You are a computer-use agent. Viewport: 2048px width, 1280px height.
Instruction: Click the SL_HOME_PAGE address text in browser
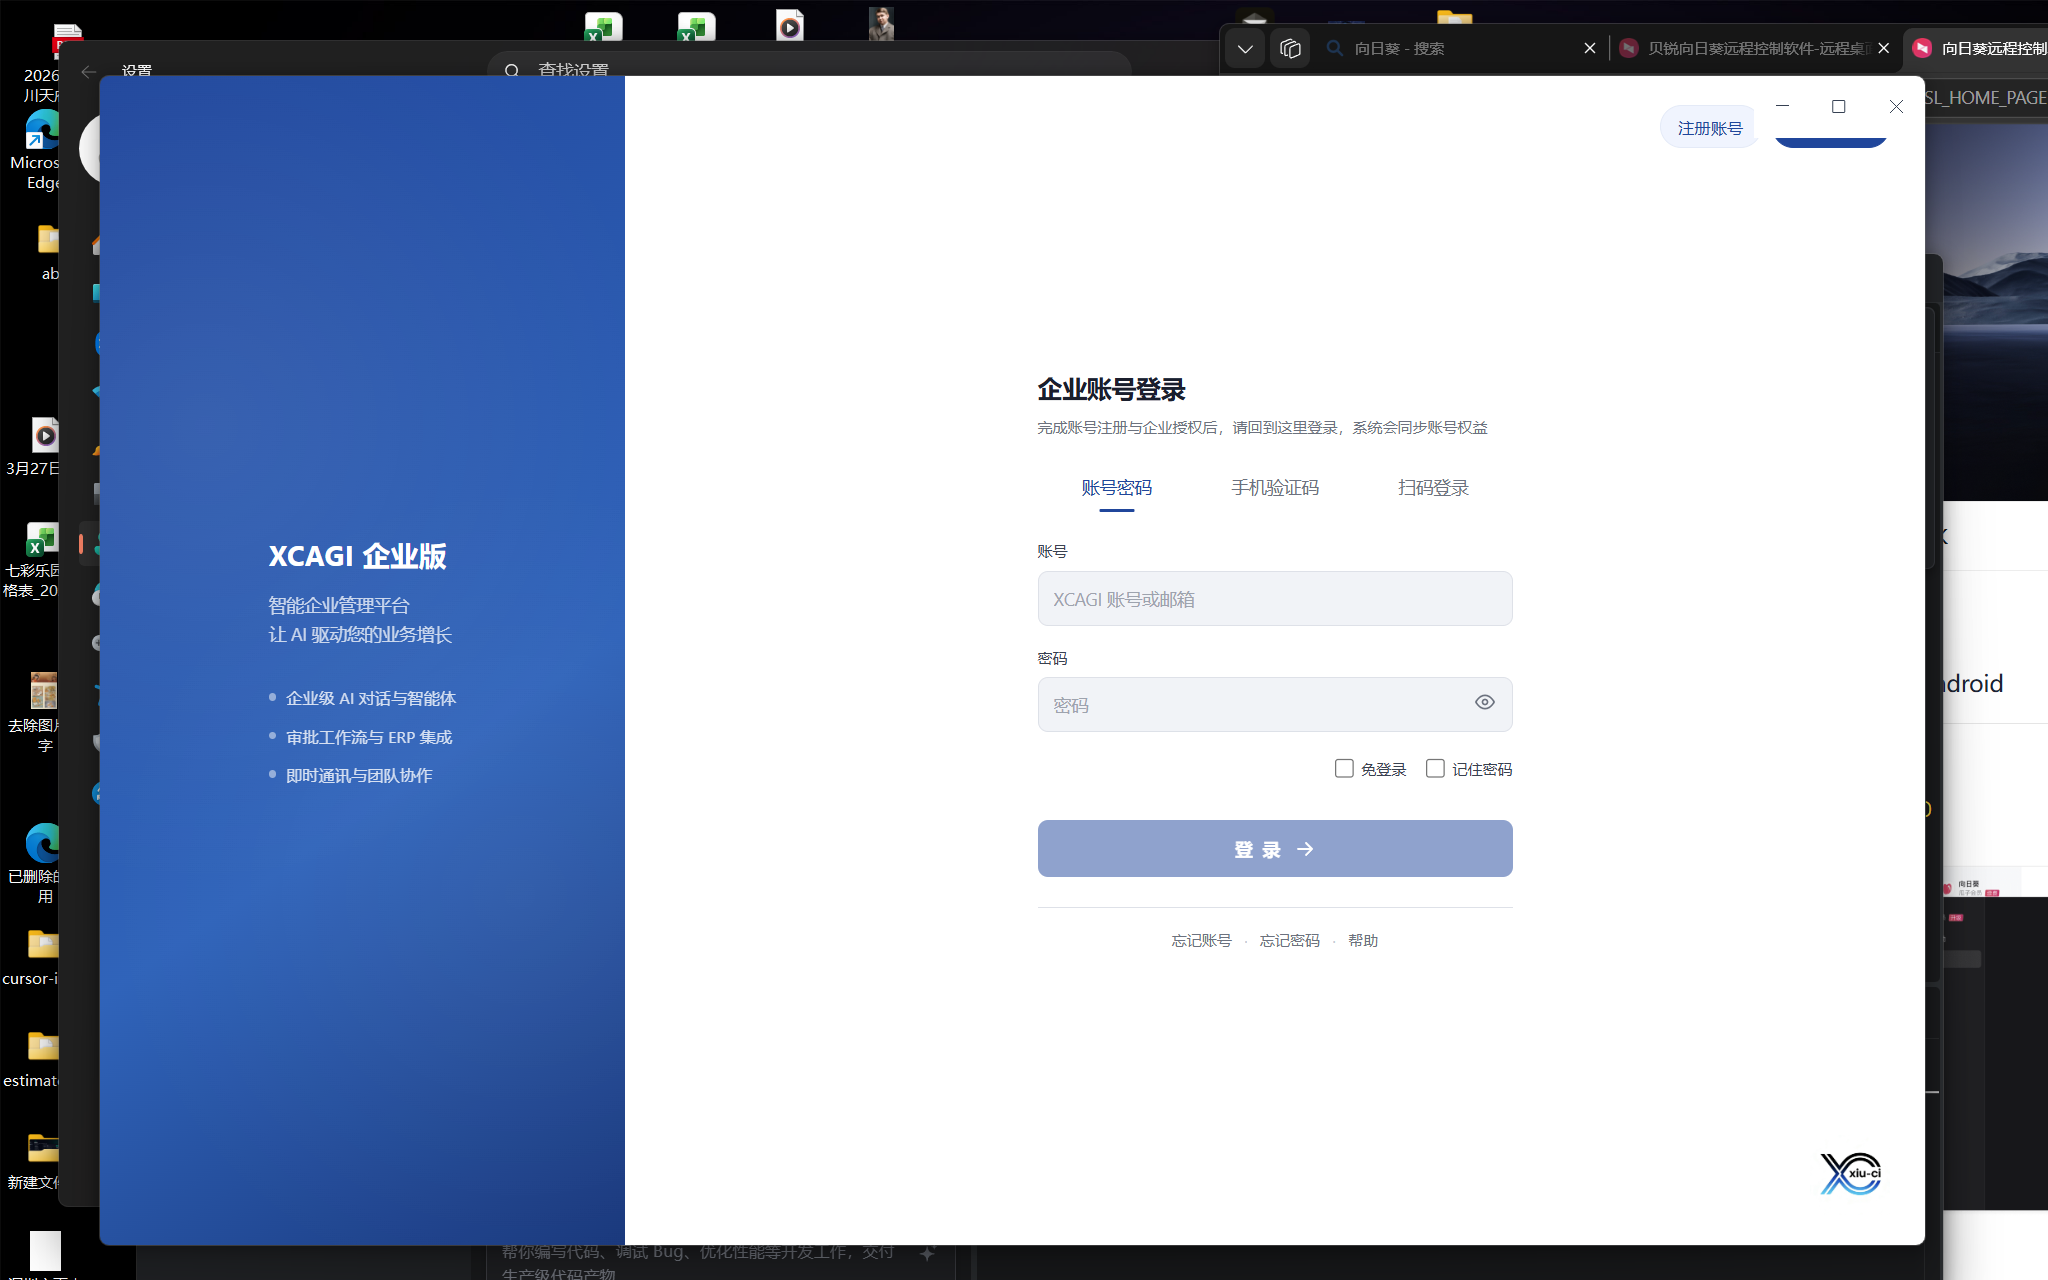(1986, 98)
